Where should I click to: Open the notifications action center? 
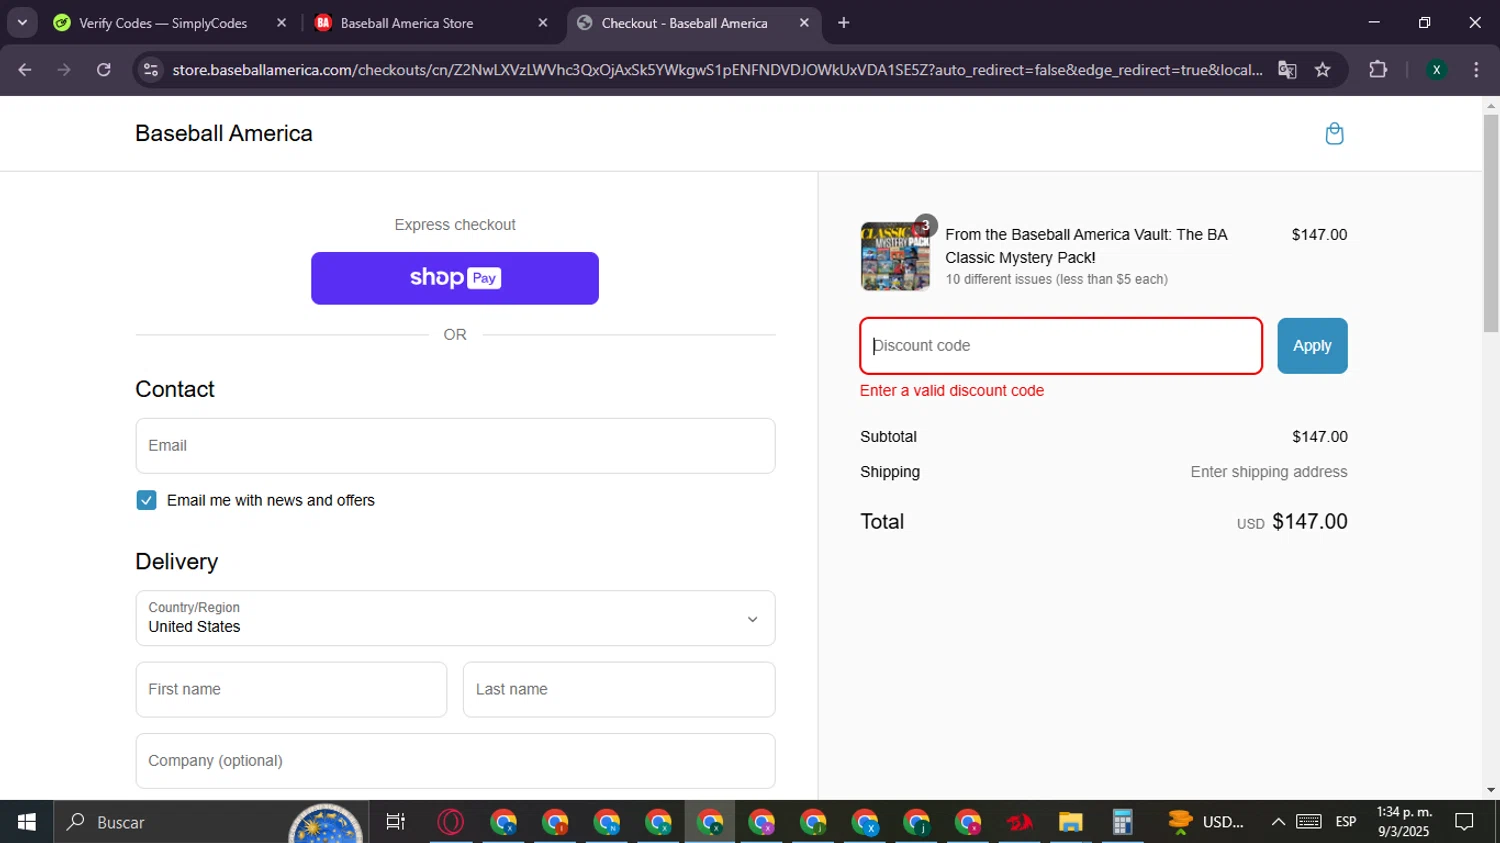[x=1464, y=822]
